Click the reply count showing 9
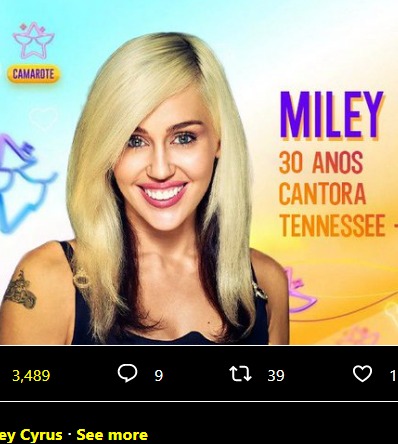 [159, 376]
